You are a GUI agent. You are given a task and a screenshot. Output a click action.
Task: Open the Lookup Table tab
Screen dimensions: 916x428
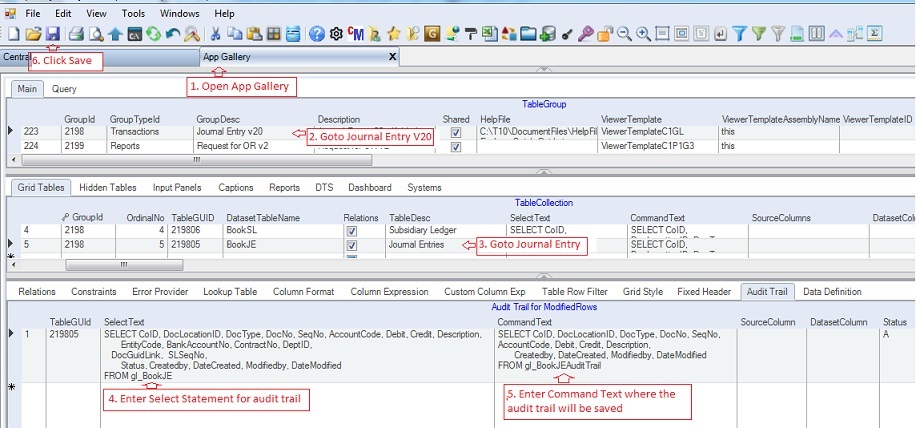[230, 291]
